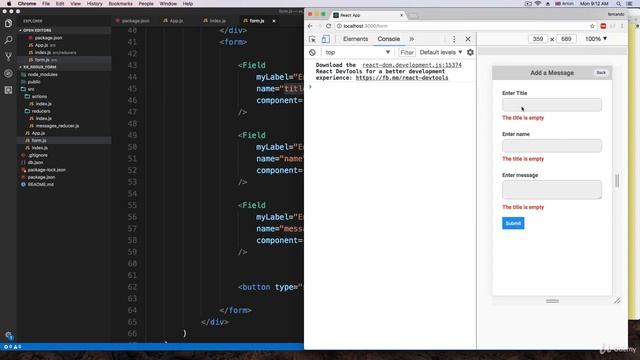Screen dimensions: 640x360
Task: Open the https://fb.me/react-devtools link
Action: (x=402, y=78)
